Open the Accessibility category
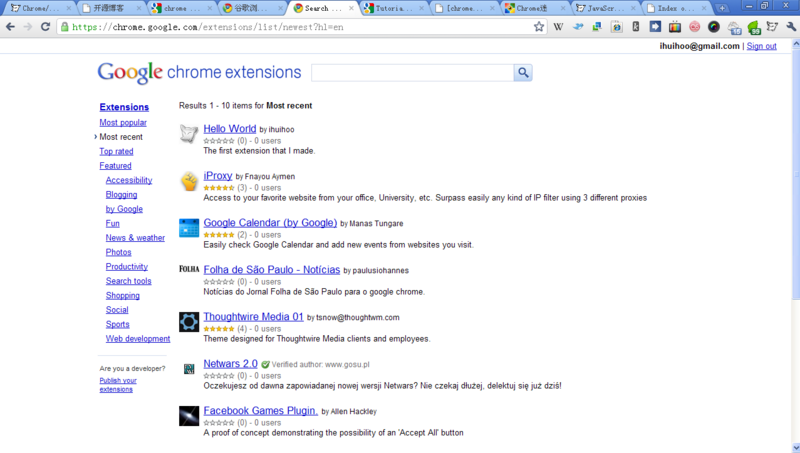 click(x=129, y=180)
